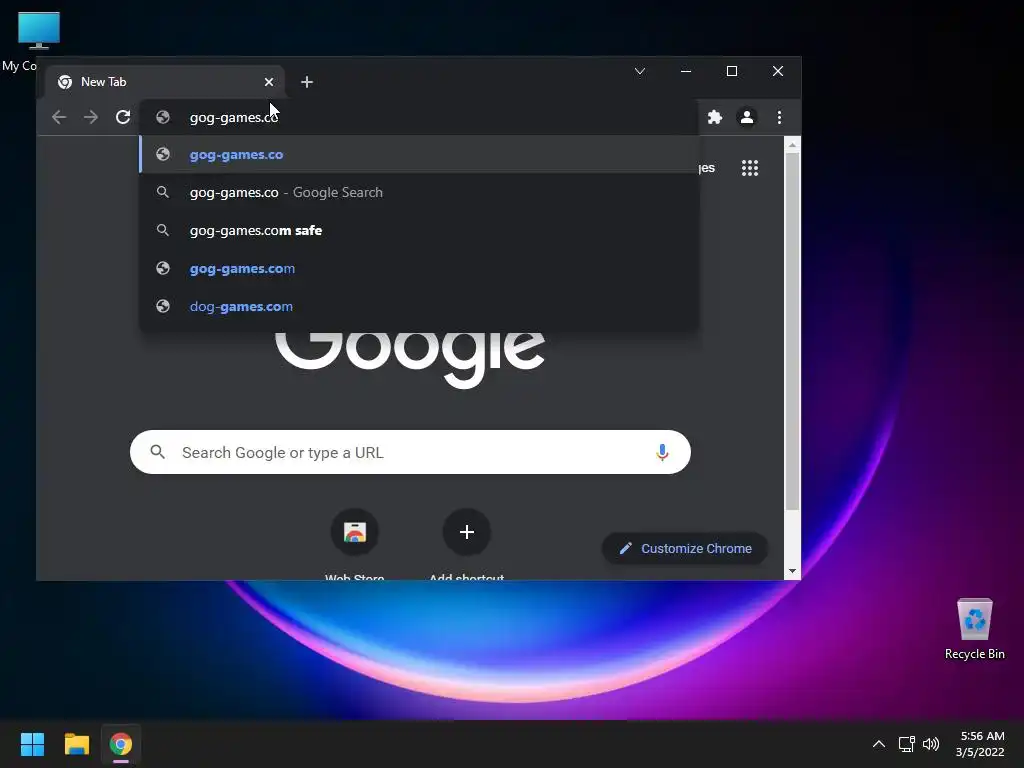1024x768 pixels.
Task: Select the gog-games.com URL suggestion
Action: (419, 268)
